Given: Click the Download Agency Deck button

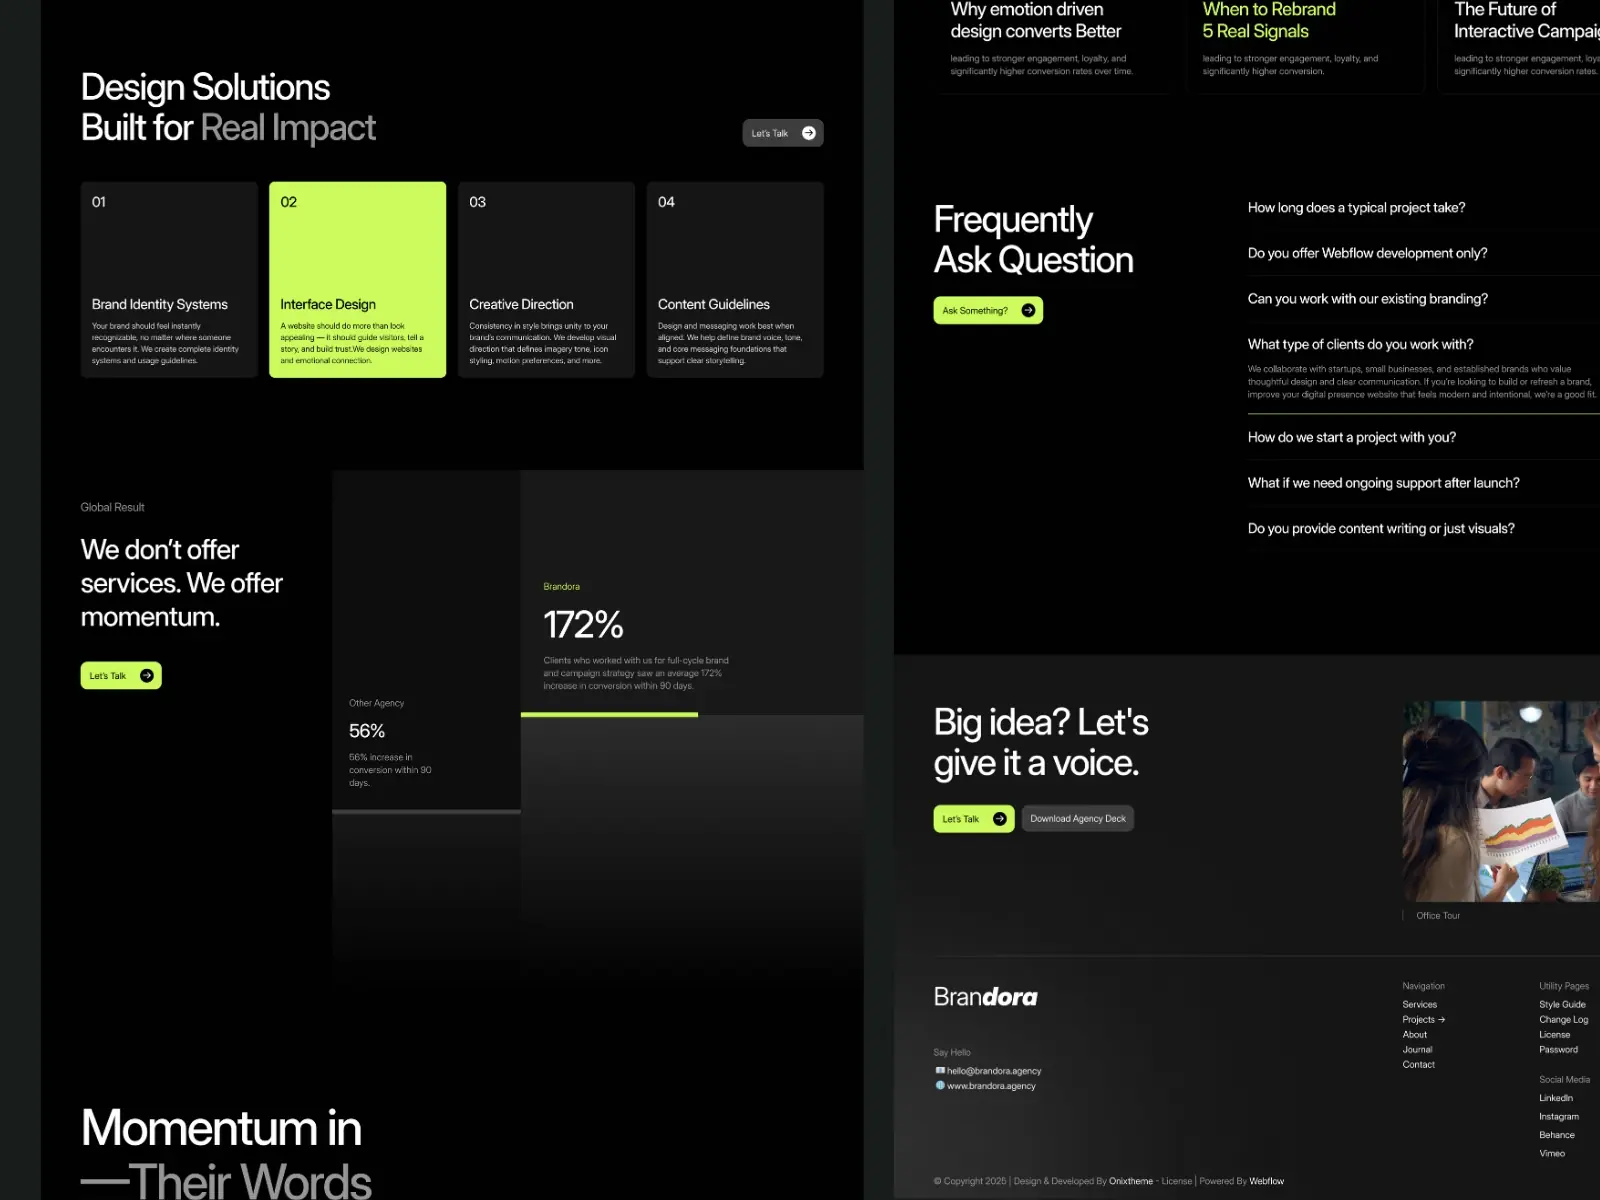Looking at the screenshot, I should pyautogui.click(x=1077, y=819).
